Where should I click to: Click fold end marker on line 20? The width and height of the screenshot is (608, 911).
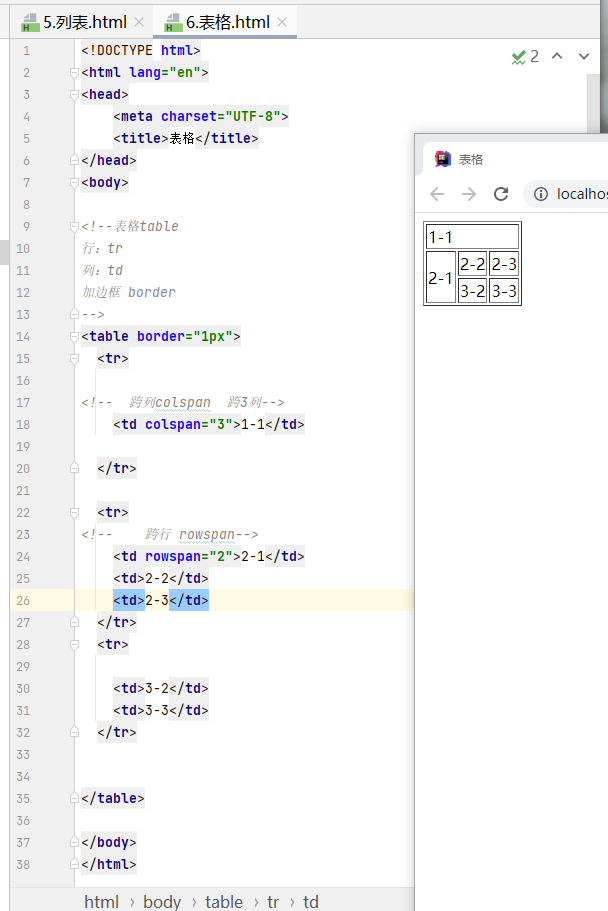click(x=74, y=468)
